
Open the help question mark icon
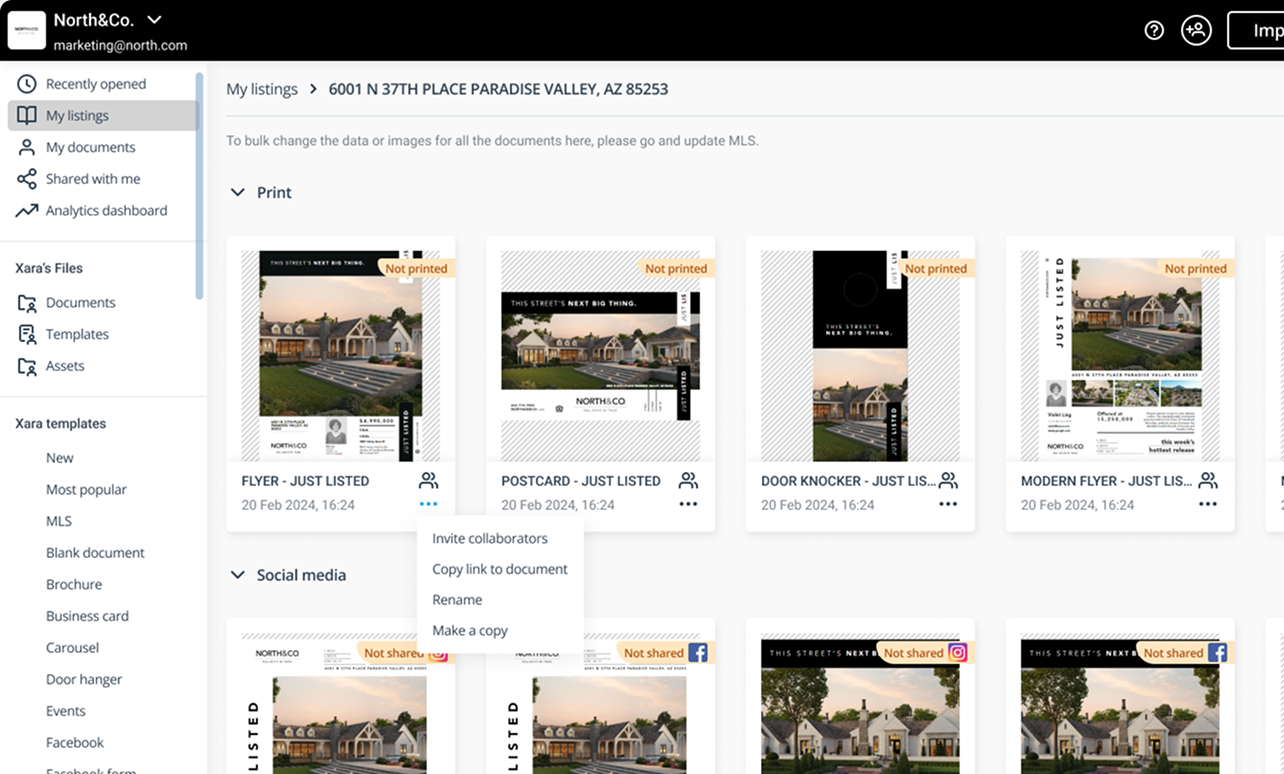[x=1154, y=30]
